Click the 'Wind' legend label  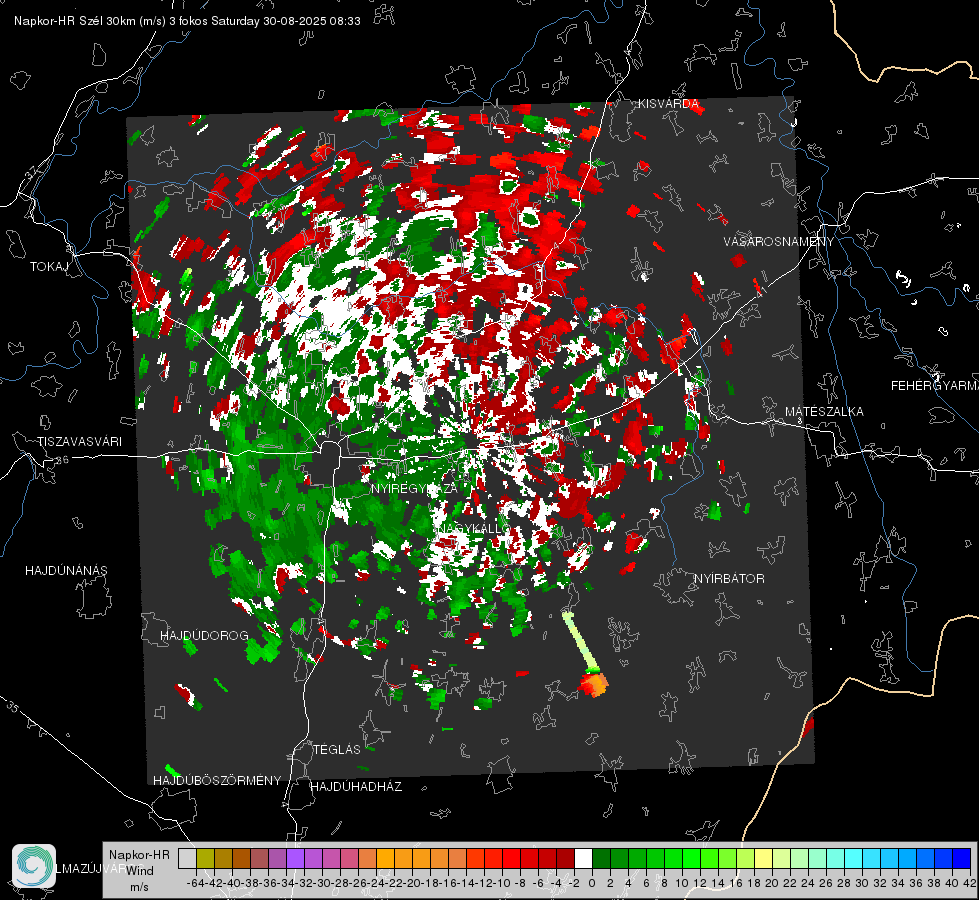click(140, 871)
